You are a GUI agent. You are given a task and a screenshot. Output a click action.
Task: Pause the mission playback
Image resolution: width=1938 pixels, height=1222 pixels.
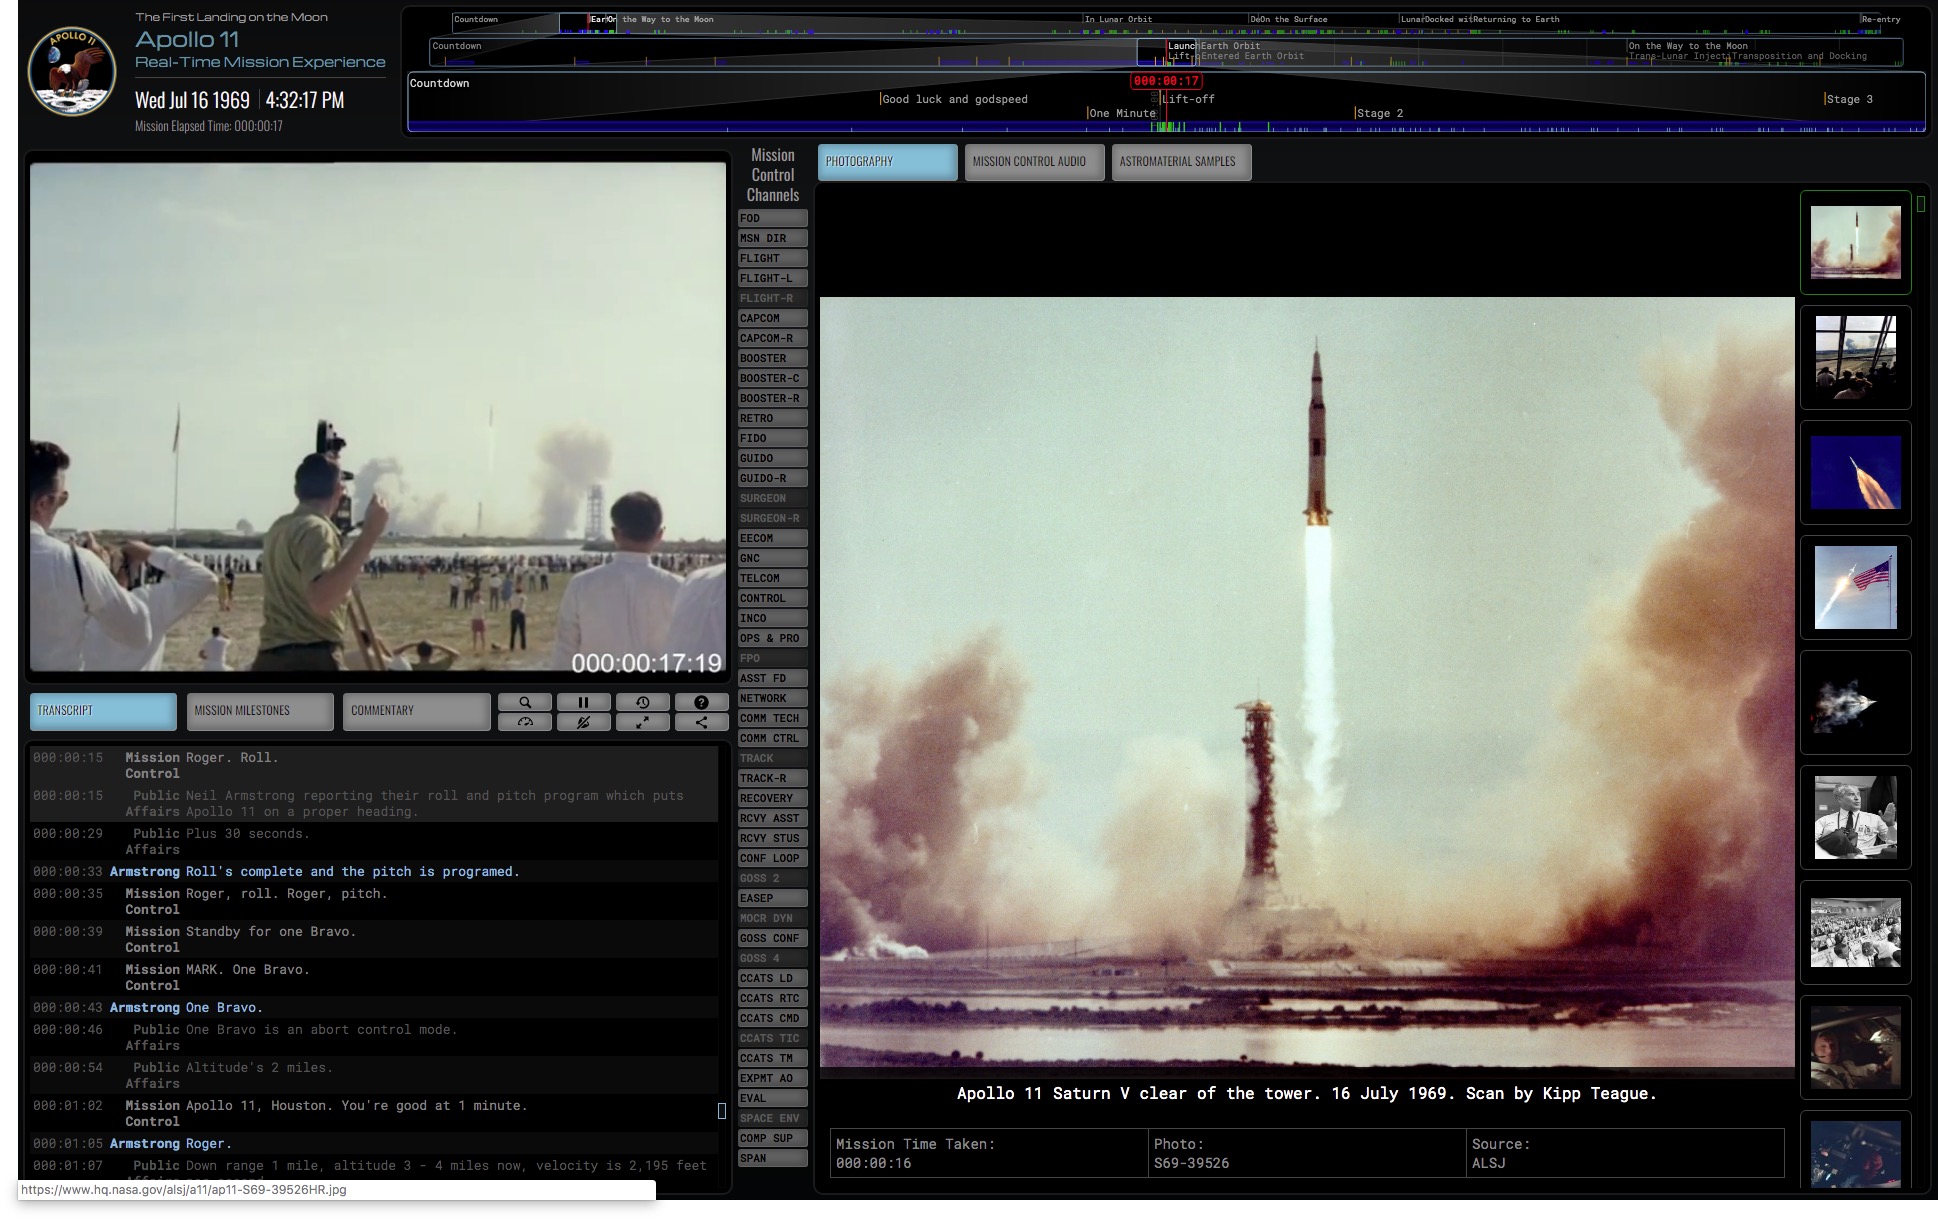coord(584,702)
